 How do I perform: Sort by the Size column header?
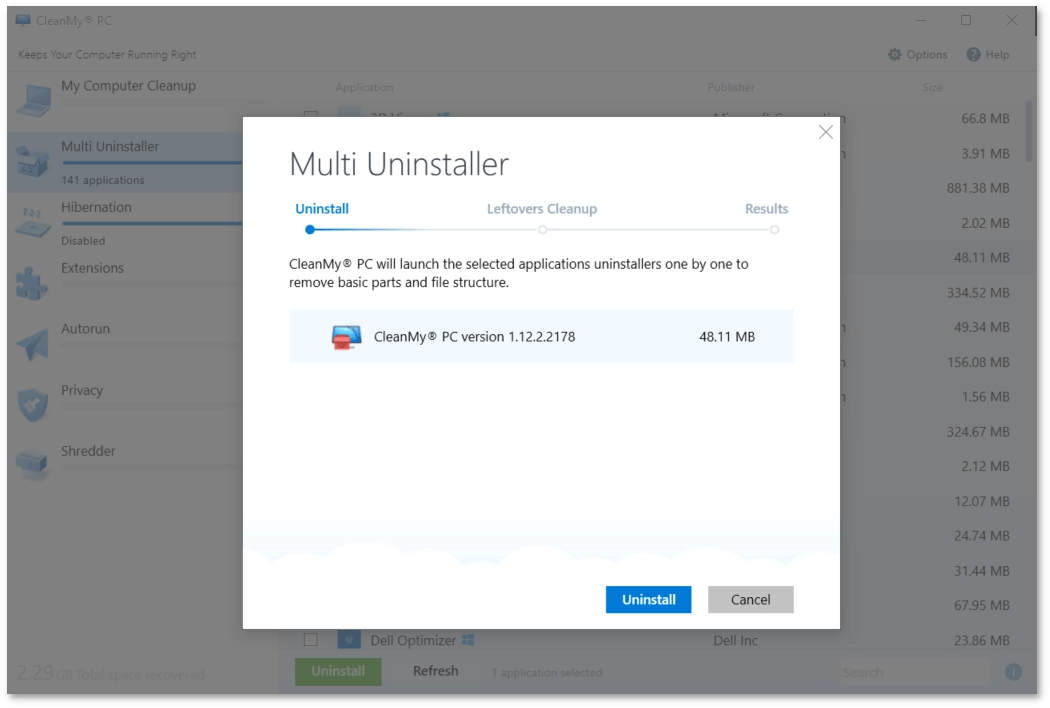click(932, 87)
